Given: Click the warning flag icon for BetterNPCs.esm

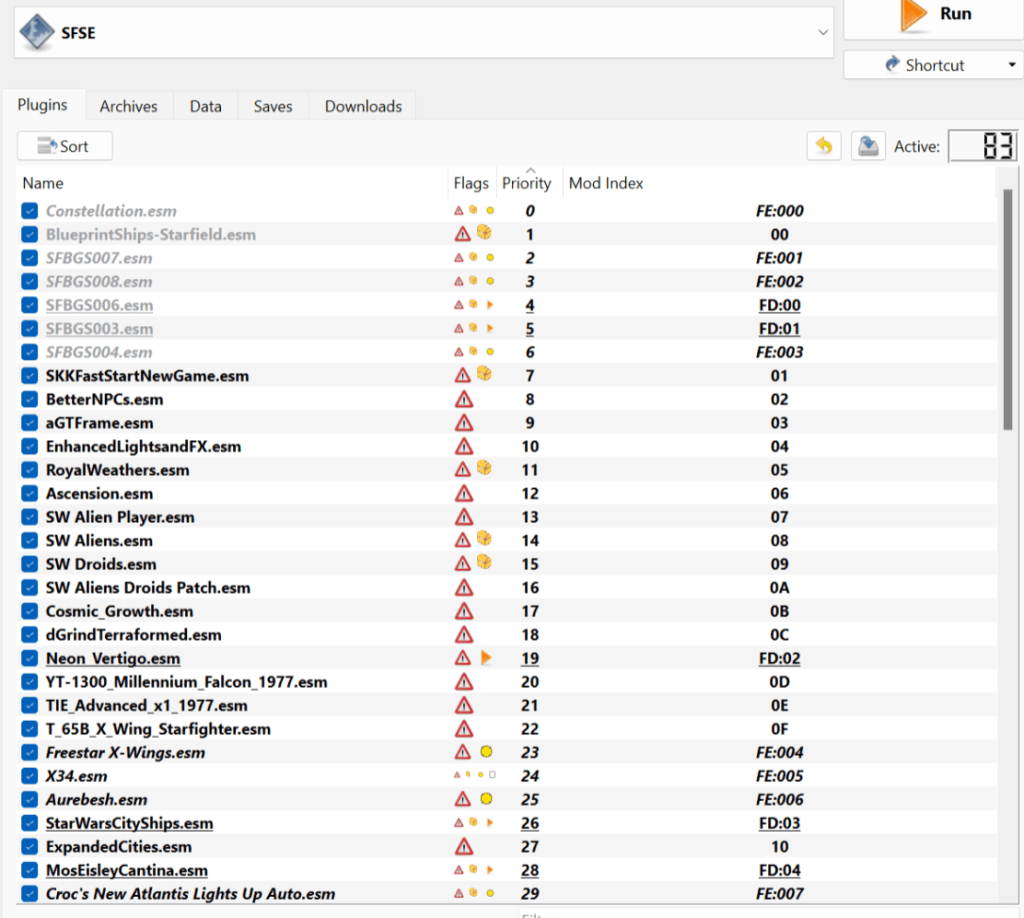Looking at the screenshot, I should (463, 399).
